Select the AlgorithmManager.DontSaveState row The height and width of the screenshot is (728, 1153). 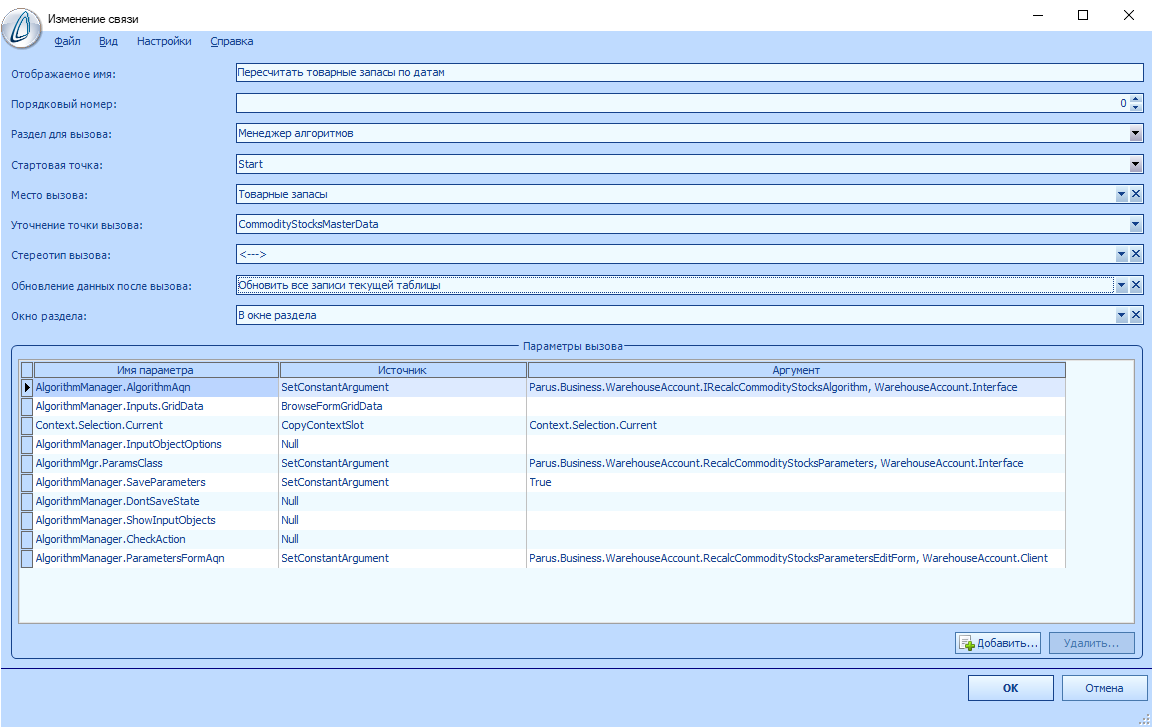[543, 502]
